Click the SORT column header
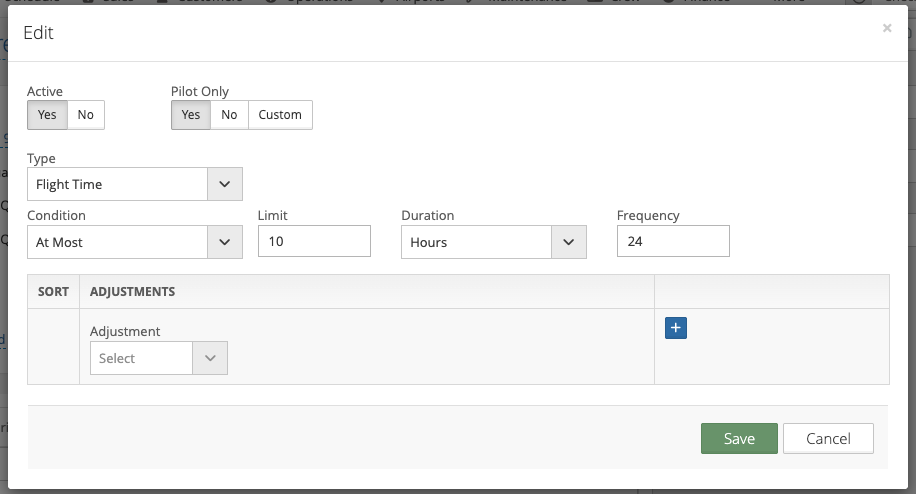The width and height of the screenshot is (916, 494). 53,292
